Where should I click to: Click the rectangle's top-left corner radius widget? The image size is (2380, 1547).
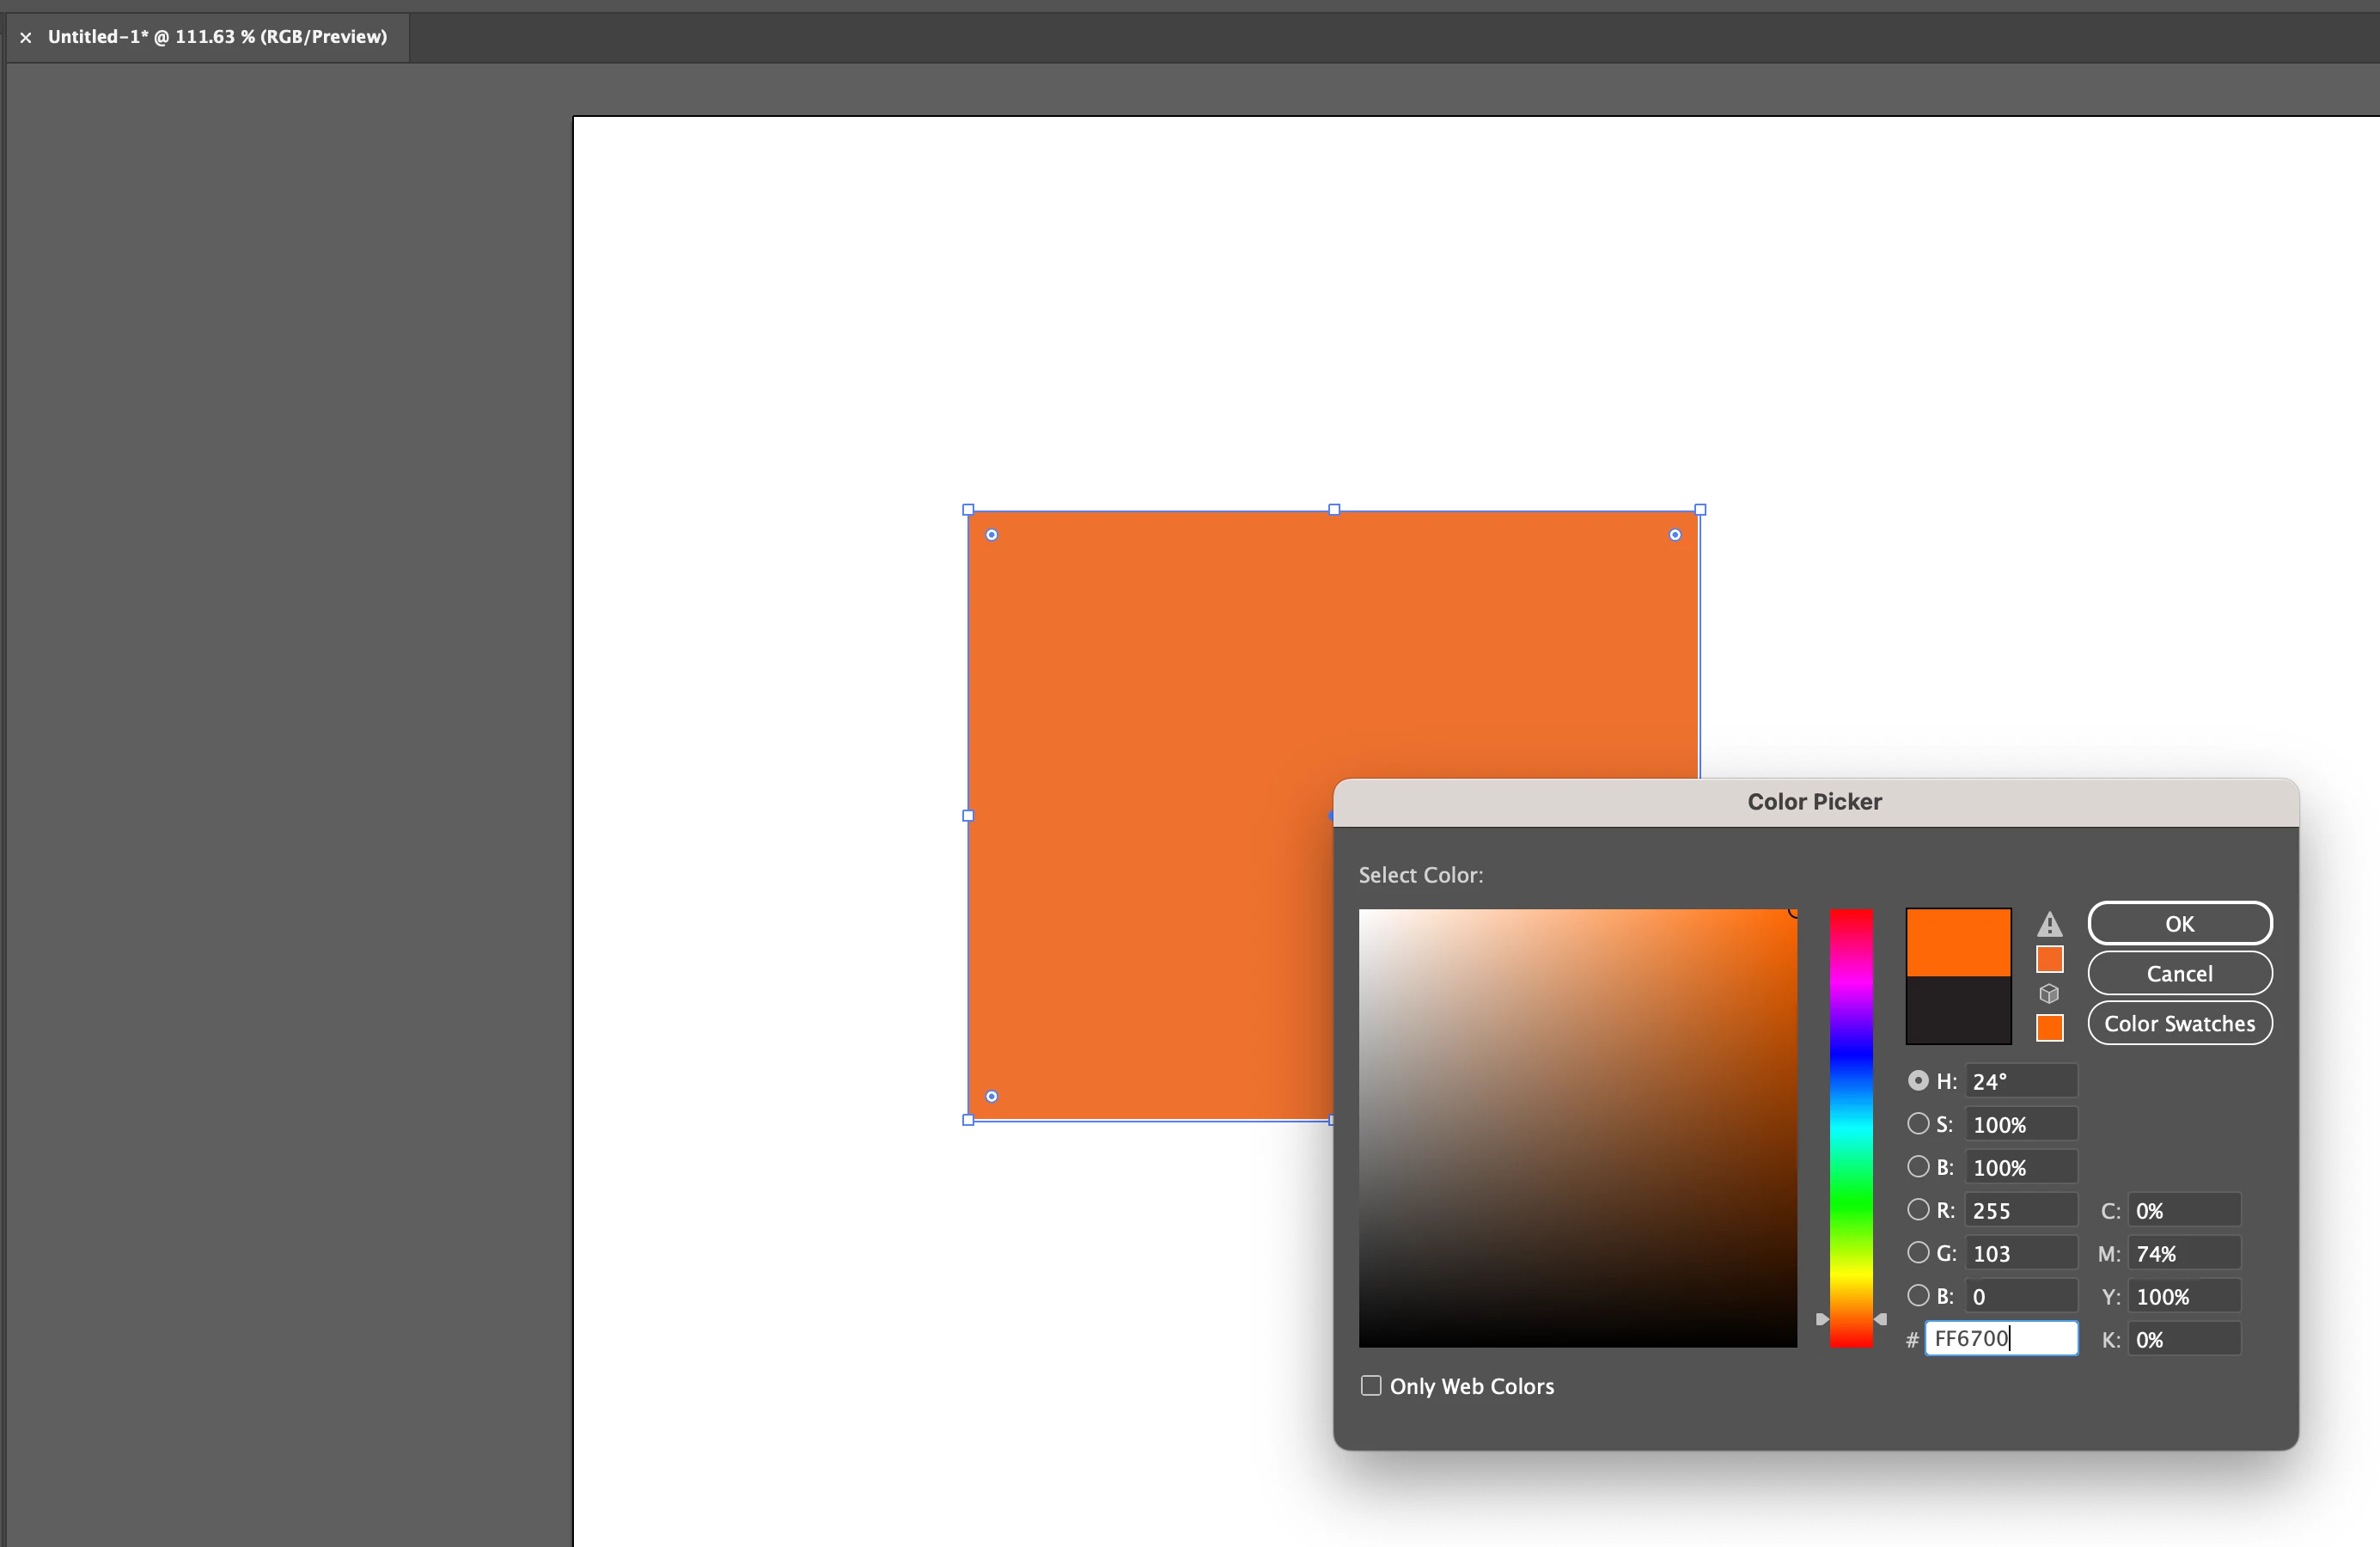(991, 535)
